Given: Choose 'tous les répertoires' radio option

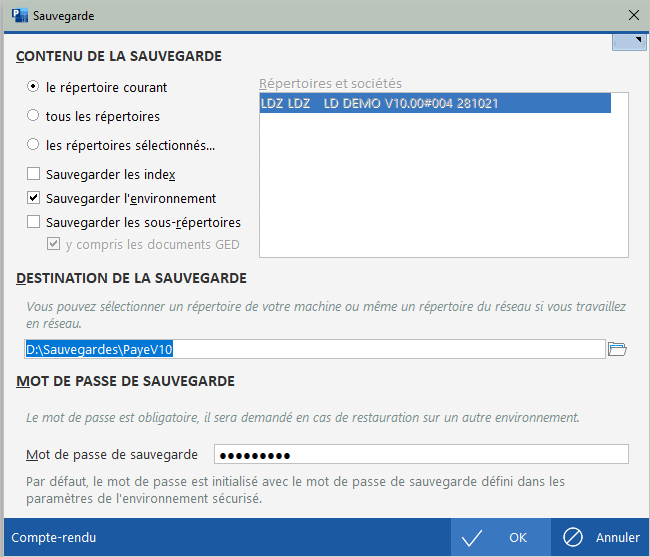Looking at the screenshot, I should point(34,116).
